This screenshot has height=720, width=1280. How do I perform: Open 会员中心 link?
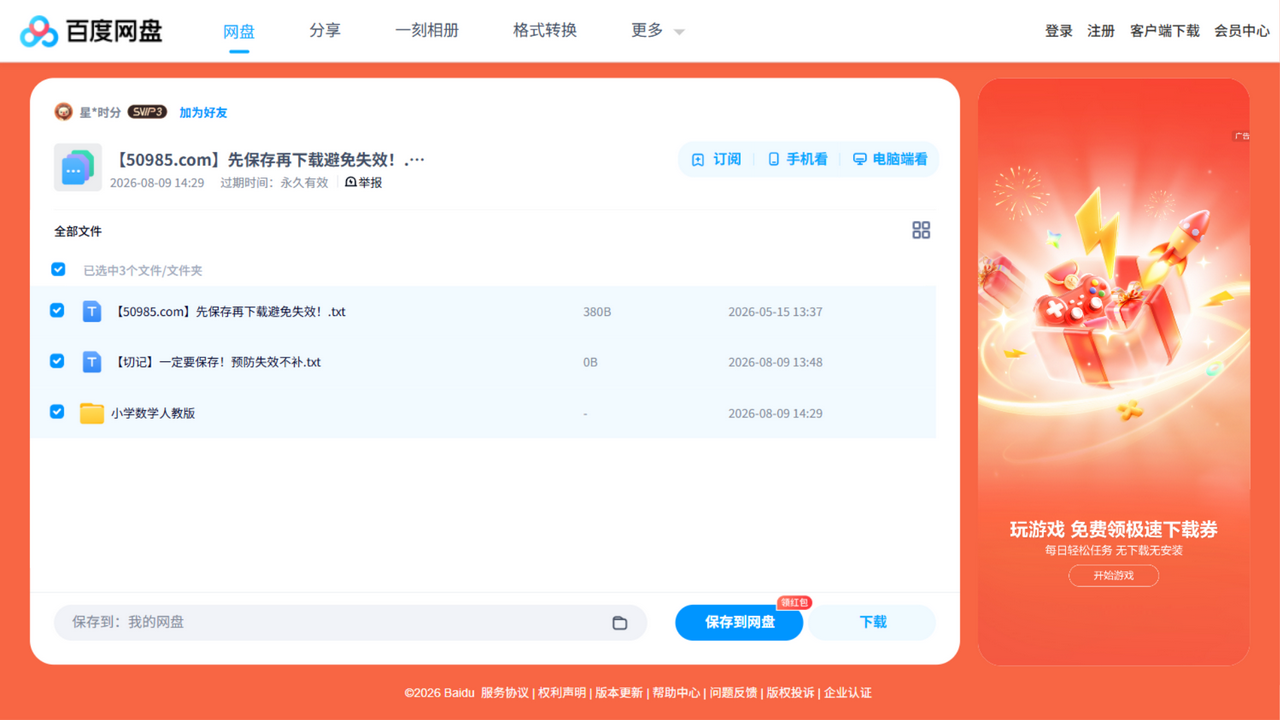[x=1242, y=31]
